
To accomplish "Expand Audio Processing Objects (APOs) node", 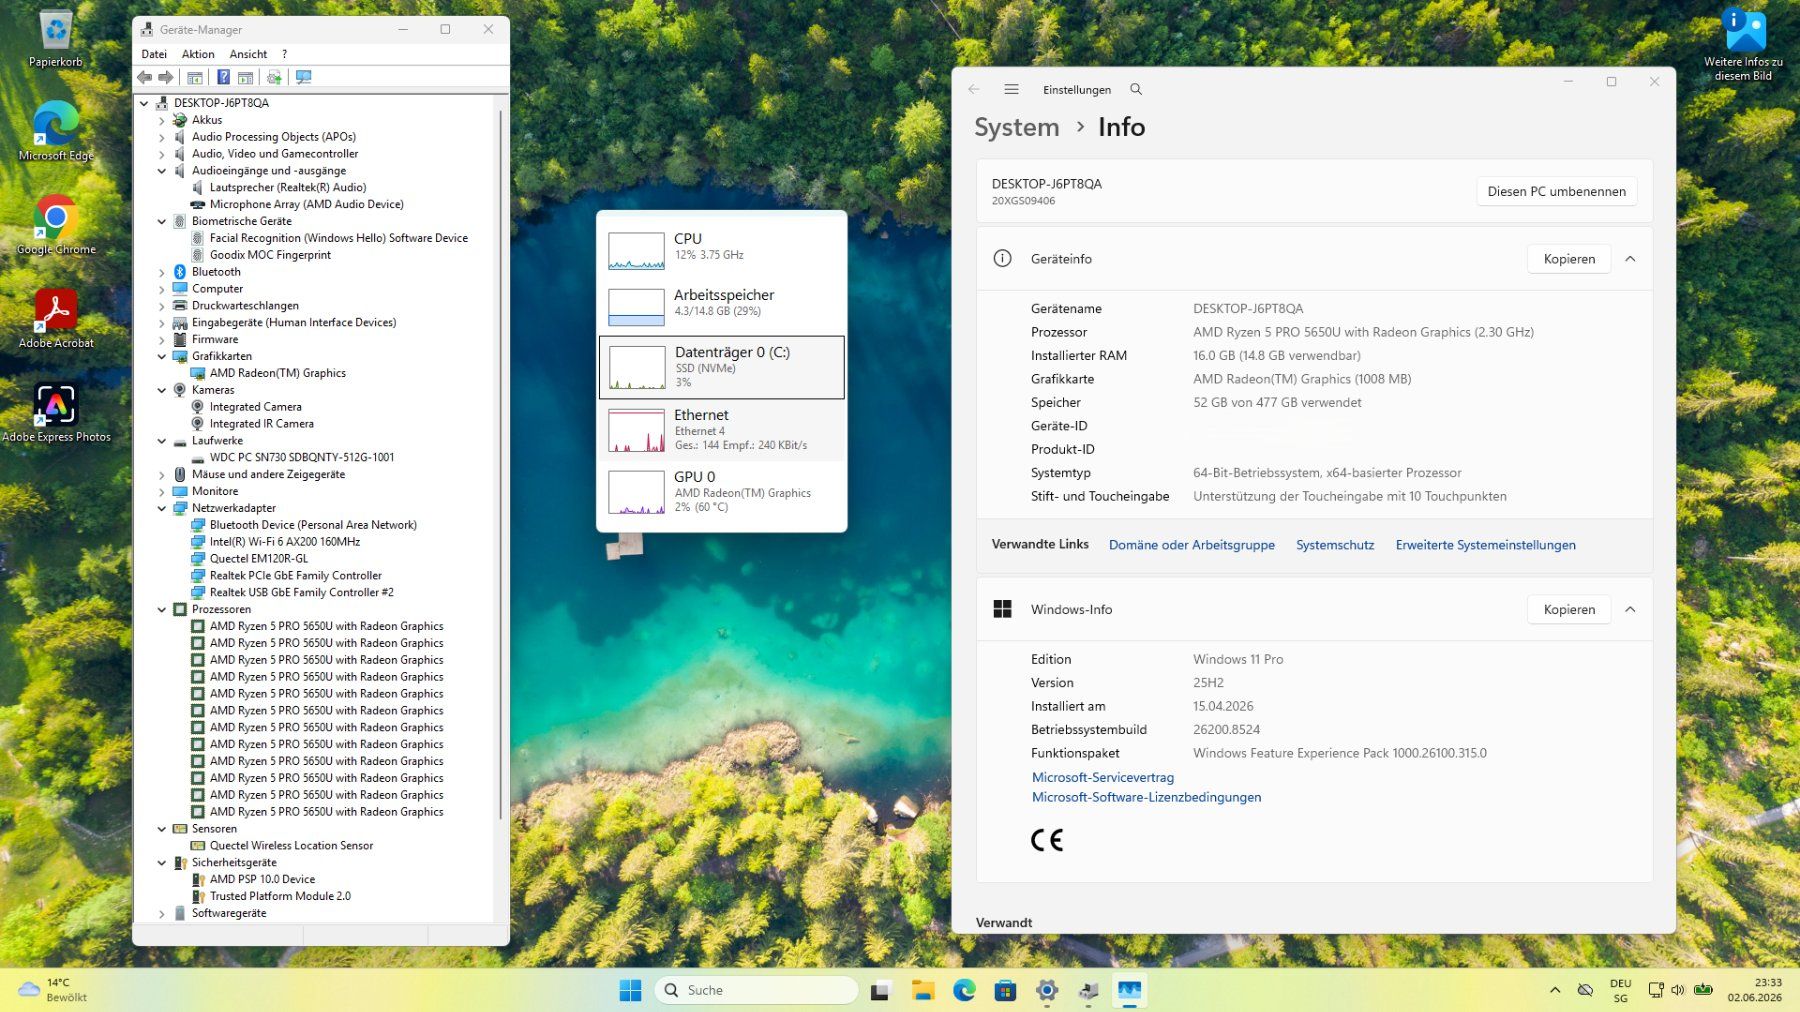I will click(162, 137).
